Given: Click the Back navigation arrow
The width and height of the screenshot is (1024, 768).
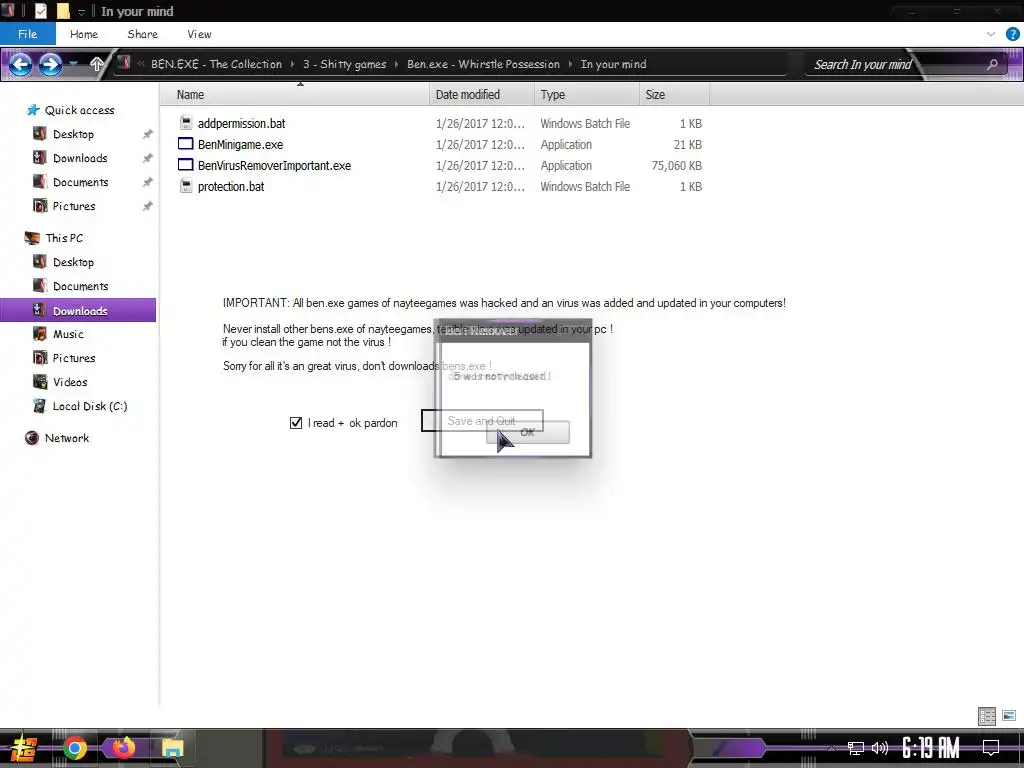Looking at the screenshot, I should (x=21, y=64).
